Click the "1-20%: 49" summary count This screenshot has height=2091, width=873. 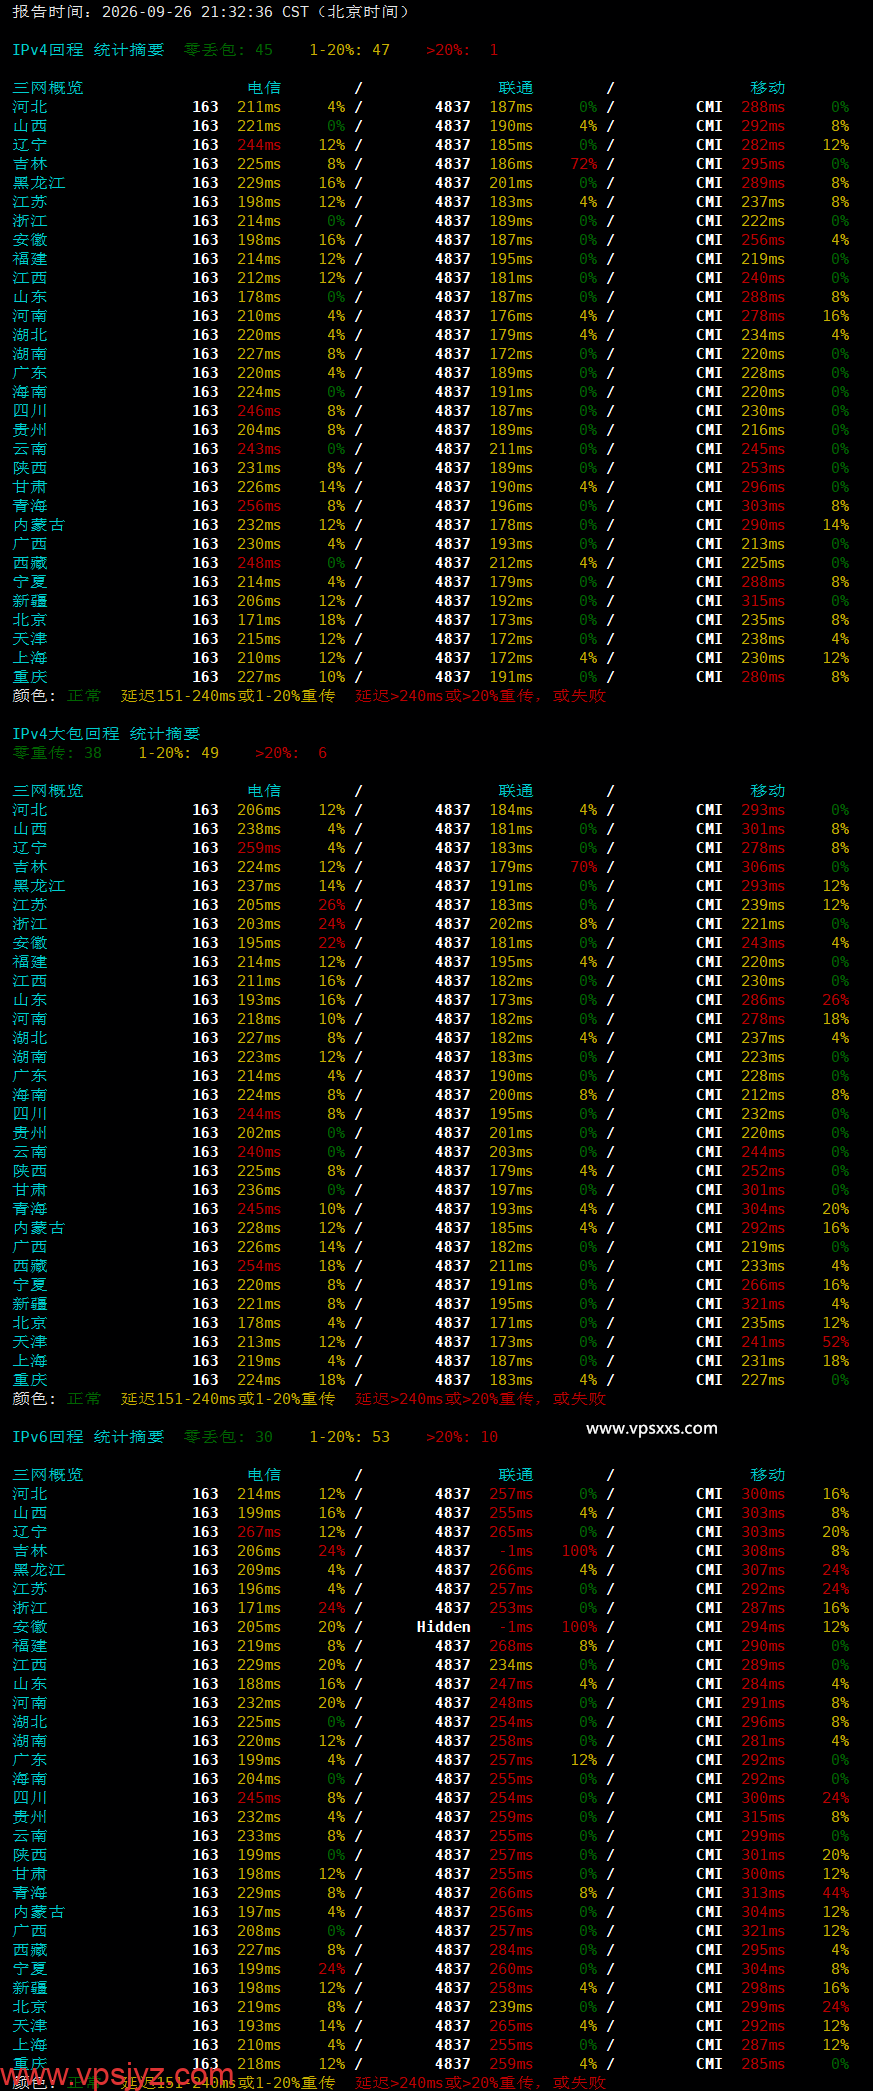point(178,753)
